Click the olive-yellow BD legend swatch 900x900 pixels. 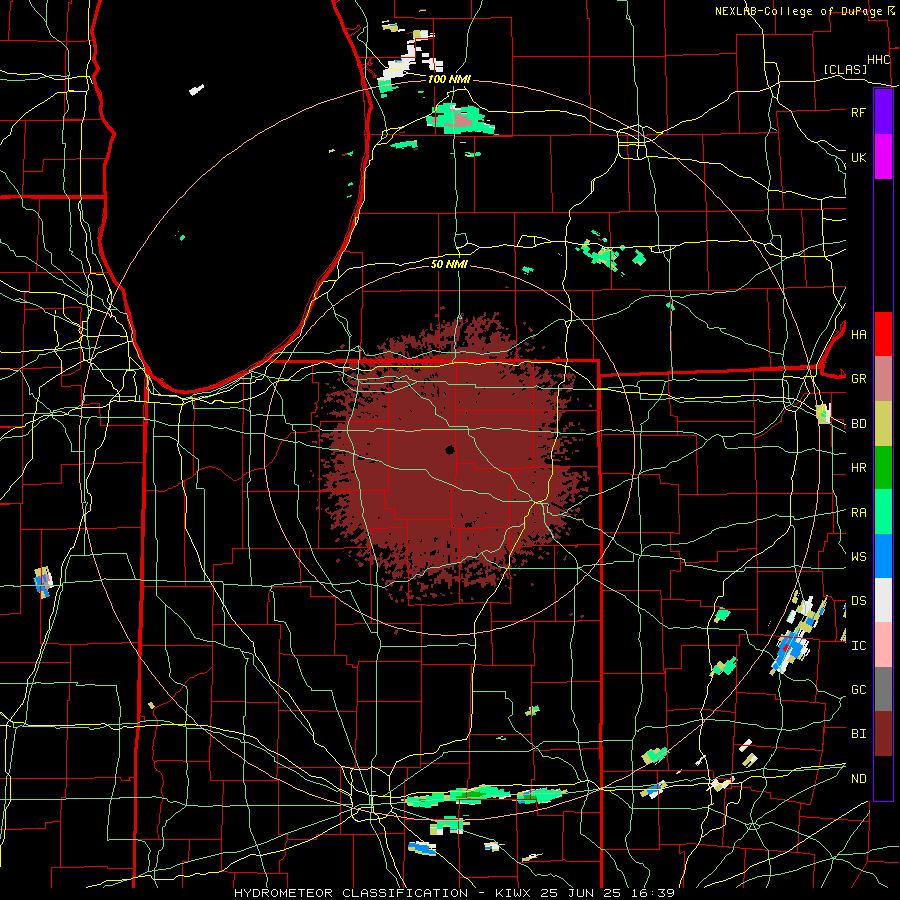pos(883,423)
